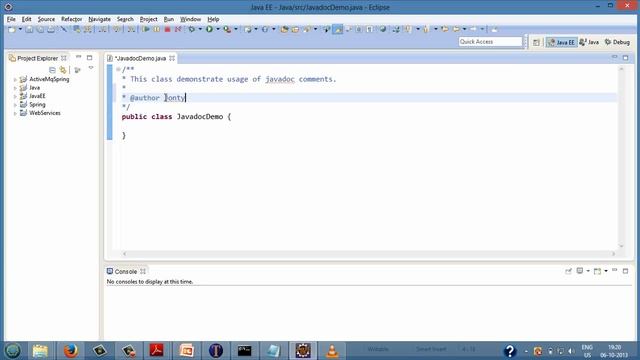Click the red Terminate icon

(x=167, y=29)
